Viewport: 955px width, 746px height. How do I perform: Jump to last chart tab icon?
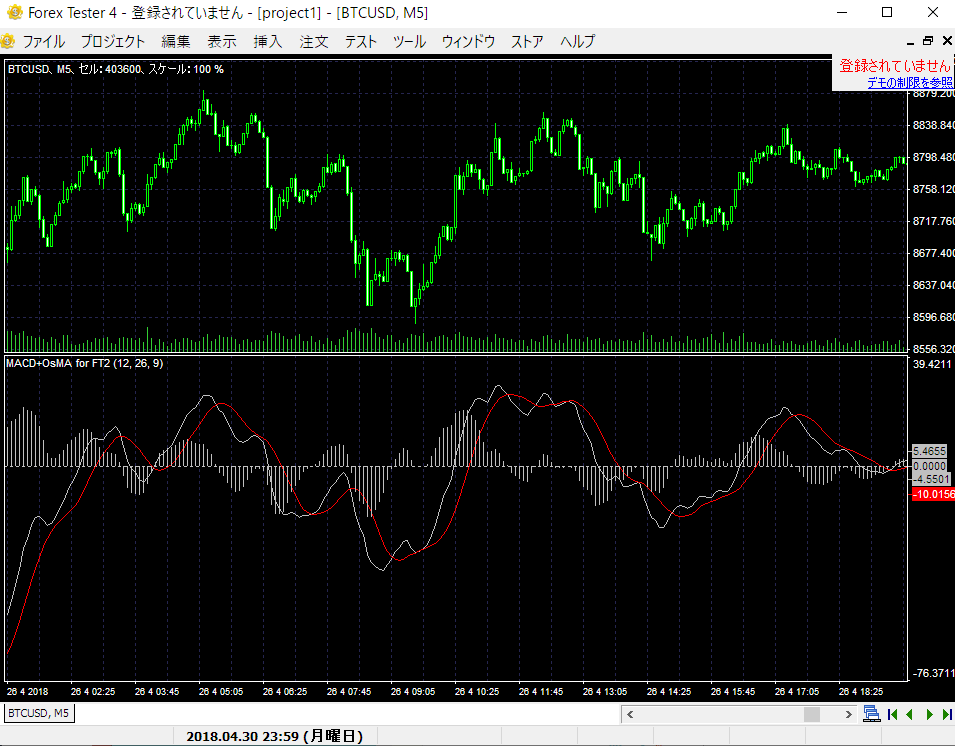click(947, 714)
